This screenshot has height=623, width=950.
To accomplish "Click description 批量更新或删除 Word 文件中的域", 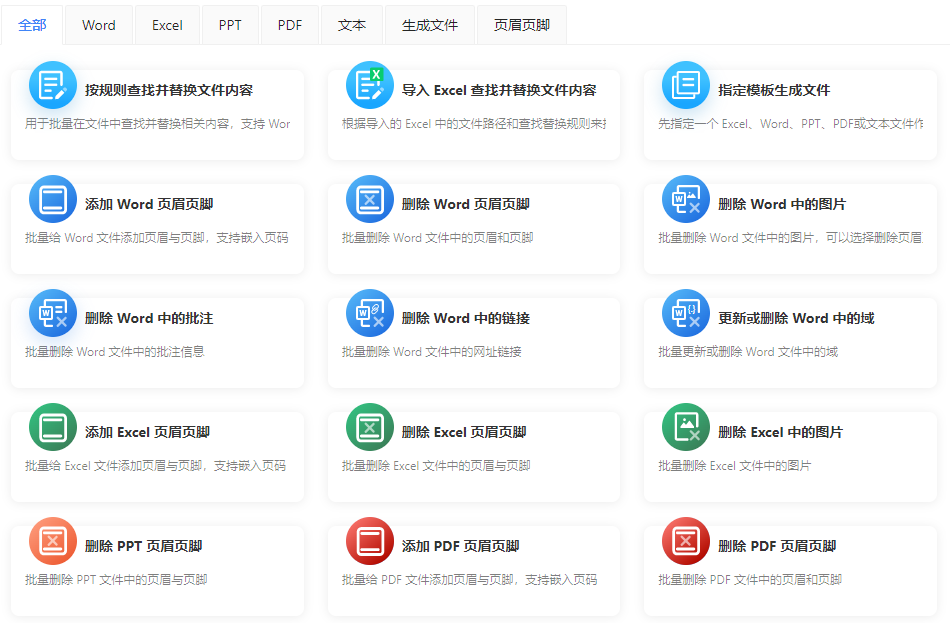I will coord(748,351).
